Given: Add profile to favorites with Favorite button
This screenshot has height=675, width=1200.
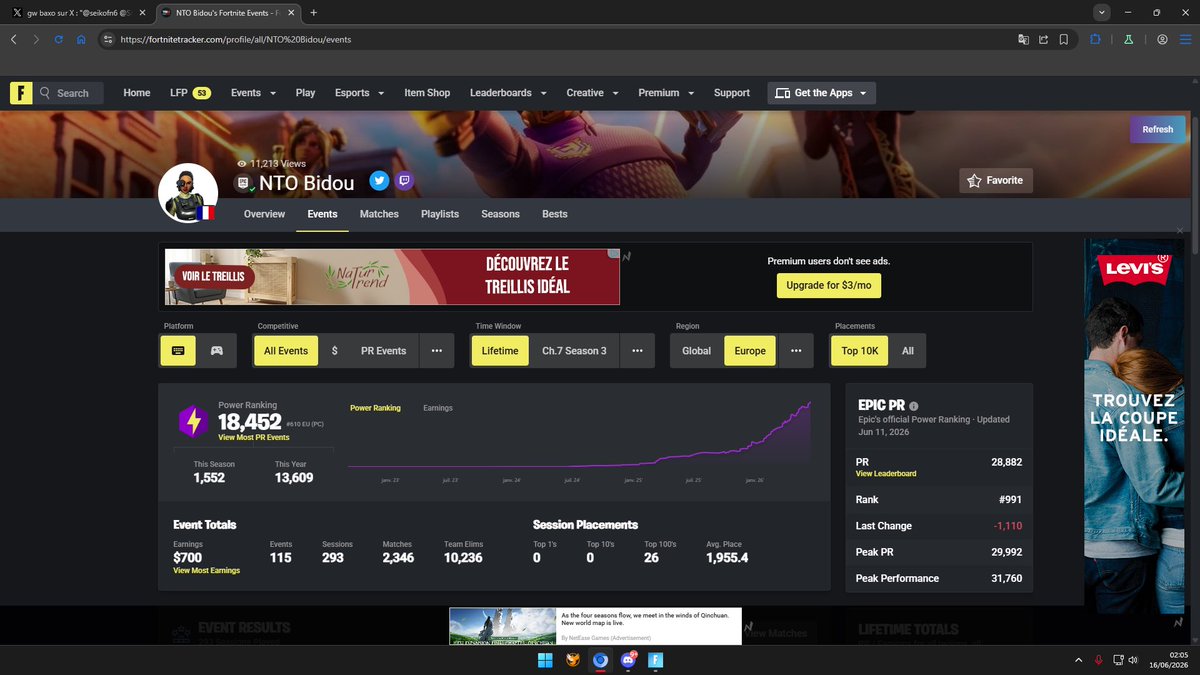Looking at the screenshot, I should pyautogui.click(x=996, y=180).
